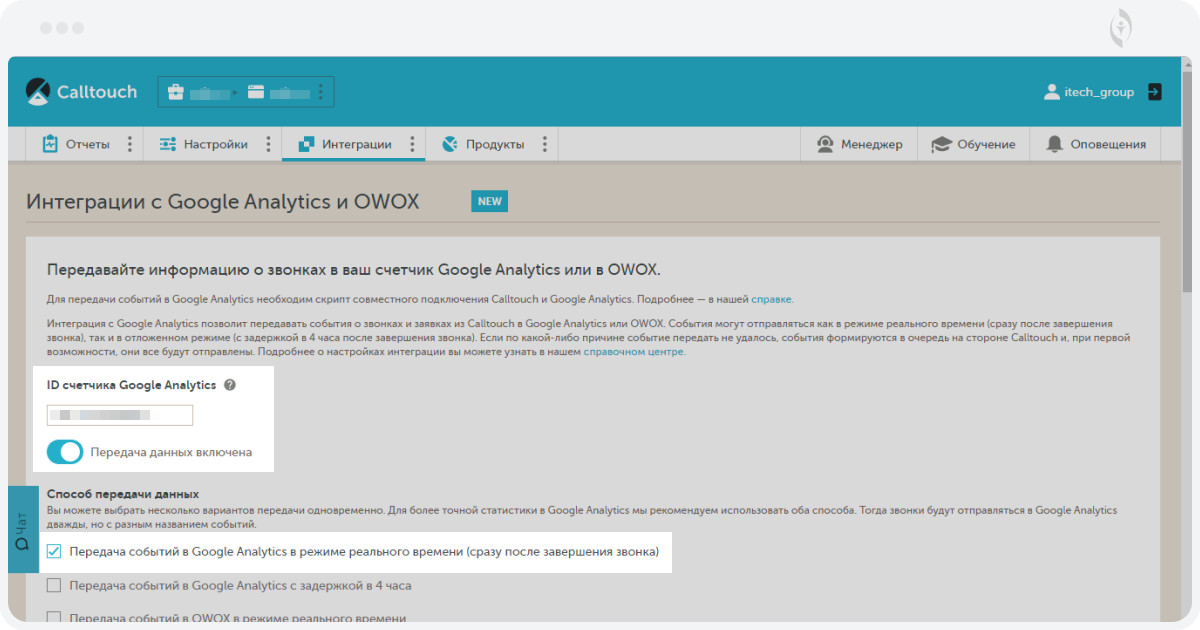Open the Обучение section
This screenshot has height=630, width=1200.
(973, 144)
